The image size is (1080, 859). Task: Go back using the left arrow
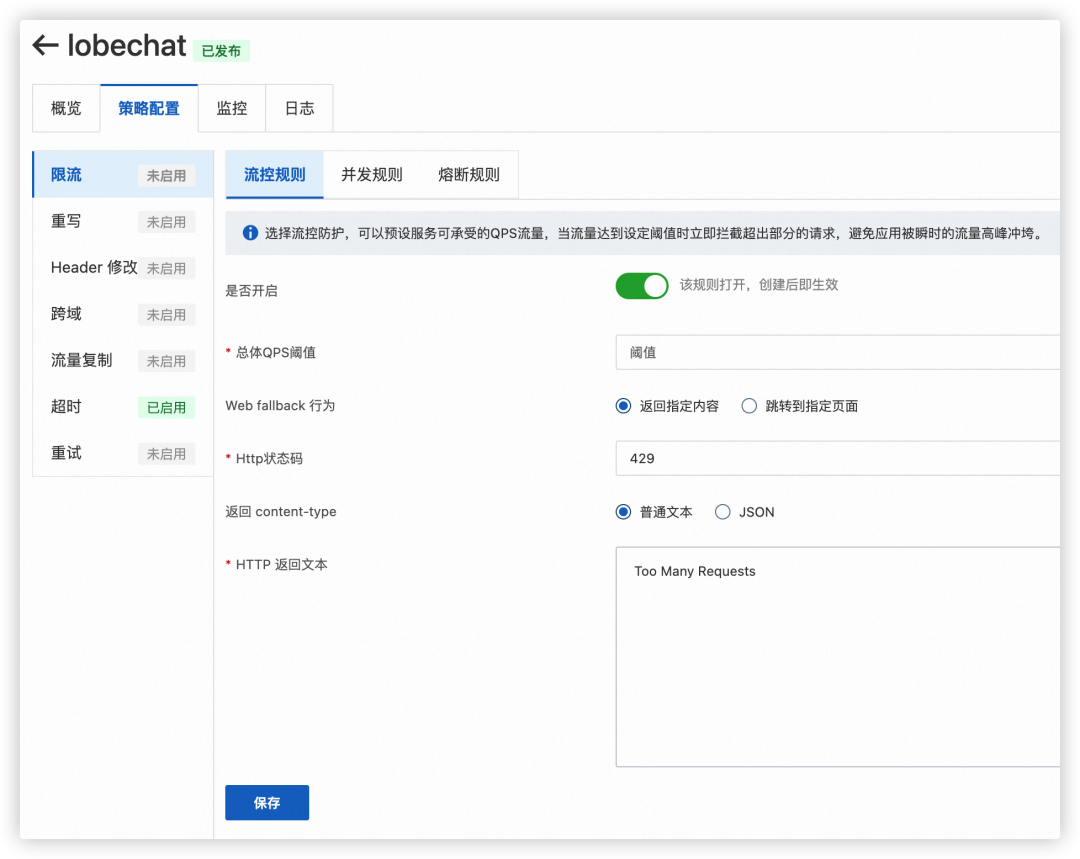pyautogui.click(x=45, y=45)
